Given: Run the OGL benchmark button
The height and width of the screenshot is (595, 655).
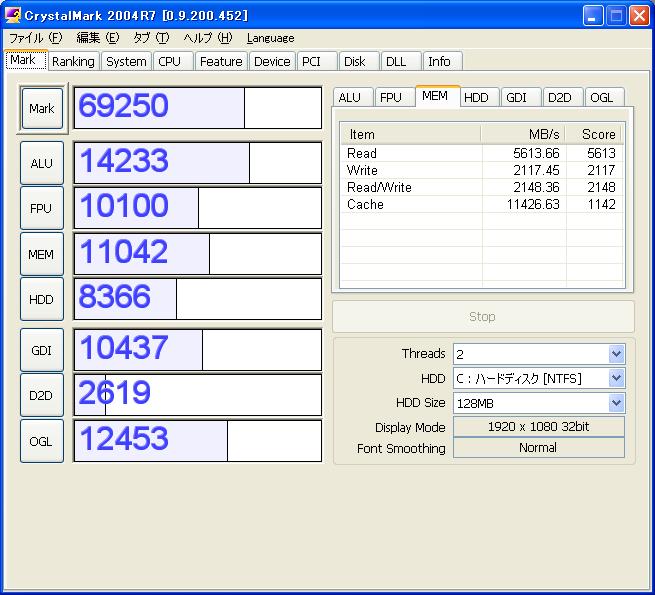Looking at the screenshot, I should point(42,441).
